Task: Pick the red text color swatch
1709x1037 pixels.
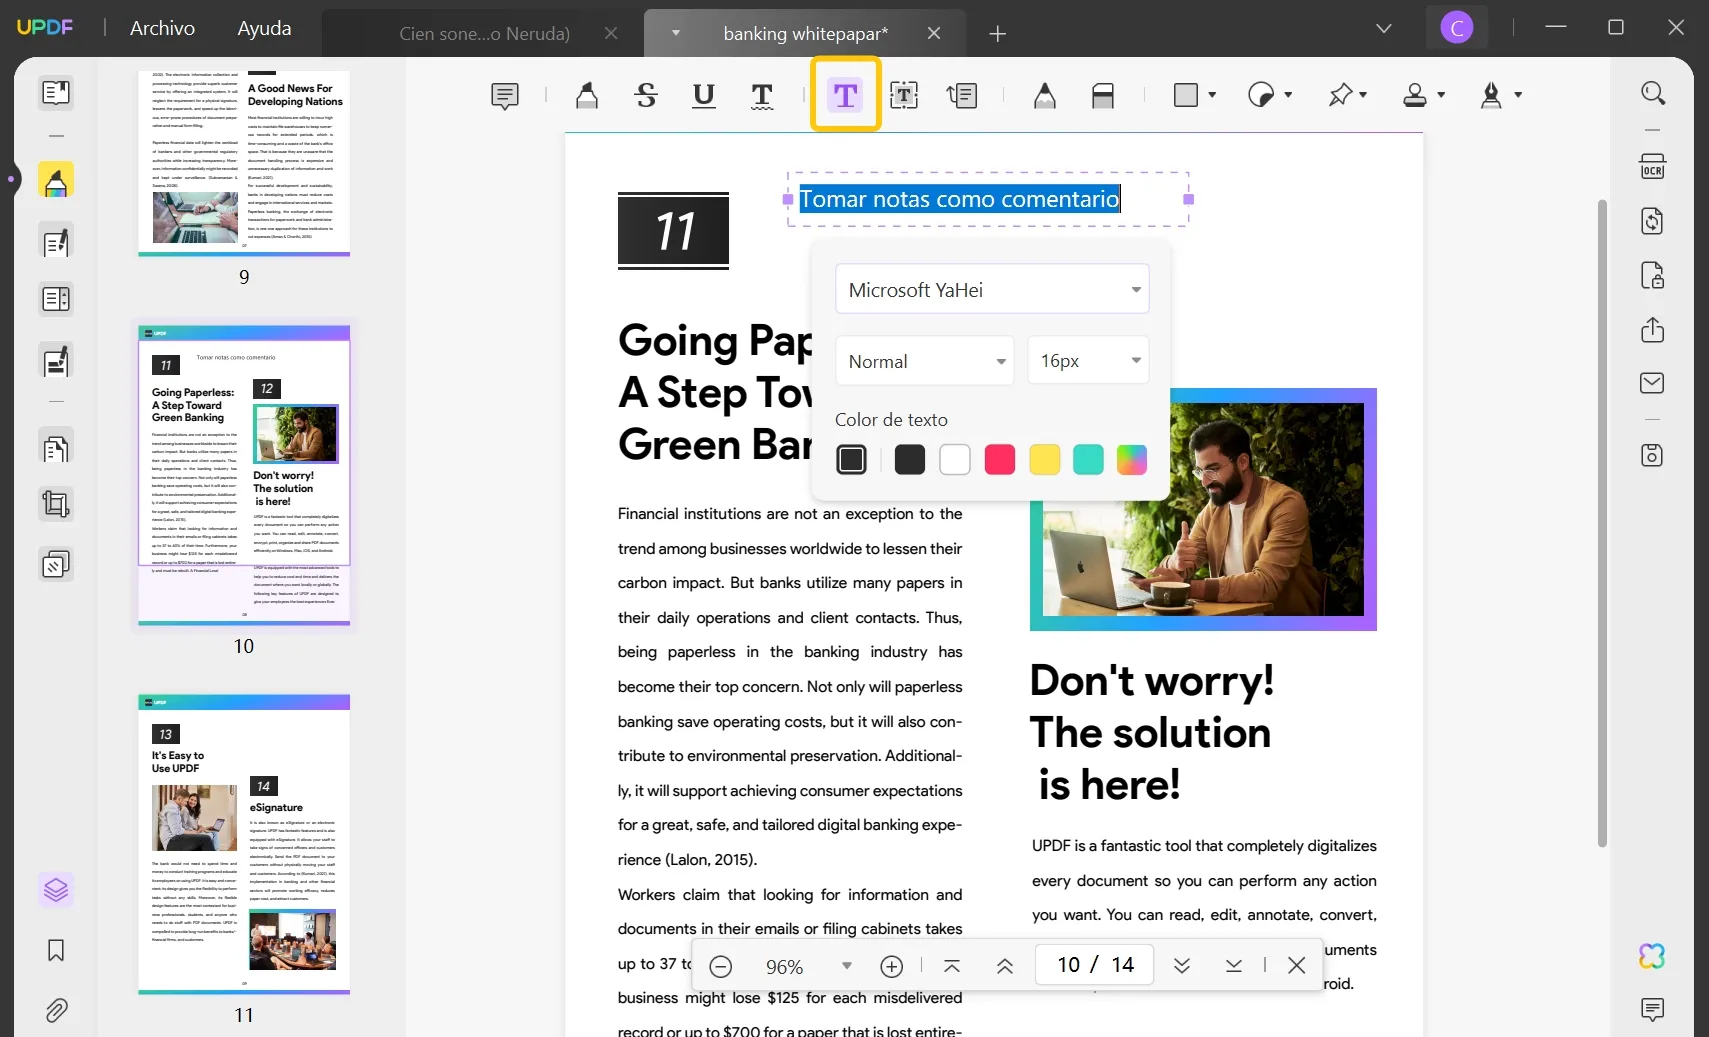Action: point(1000,460)
